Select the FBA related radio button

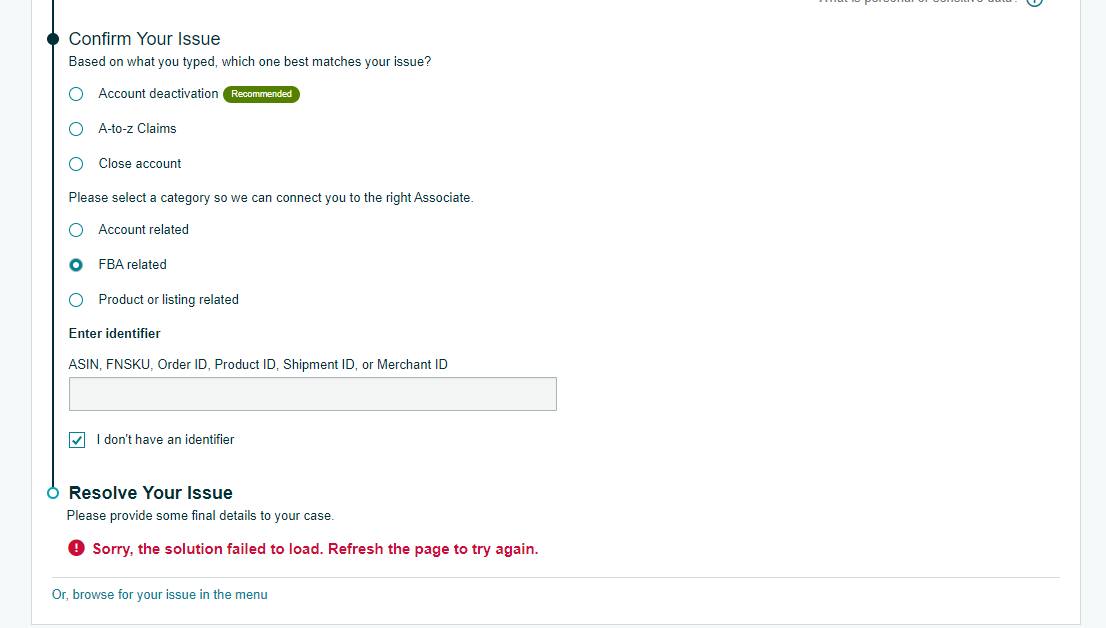point(76,265)
